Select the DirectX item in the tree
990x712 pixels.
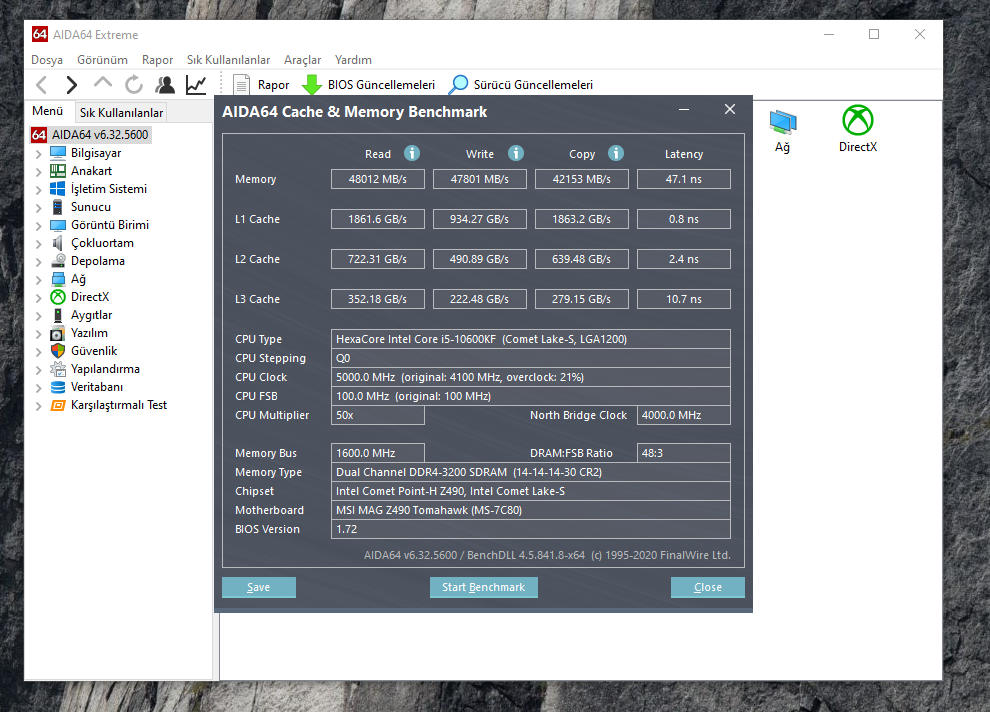pyautogui.click(x=90, y=297)
